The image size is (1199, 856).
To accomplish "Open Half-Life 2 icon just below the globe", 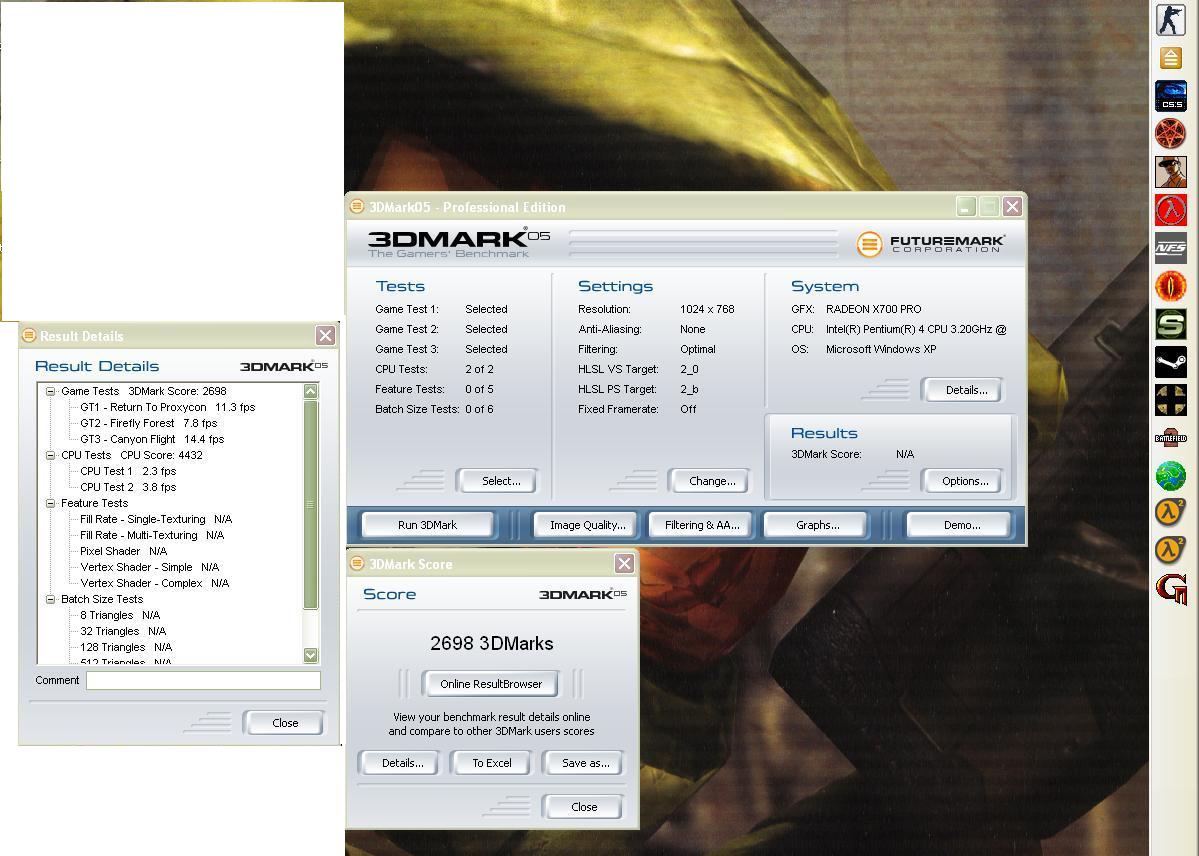I will coord(1171,513).
